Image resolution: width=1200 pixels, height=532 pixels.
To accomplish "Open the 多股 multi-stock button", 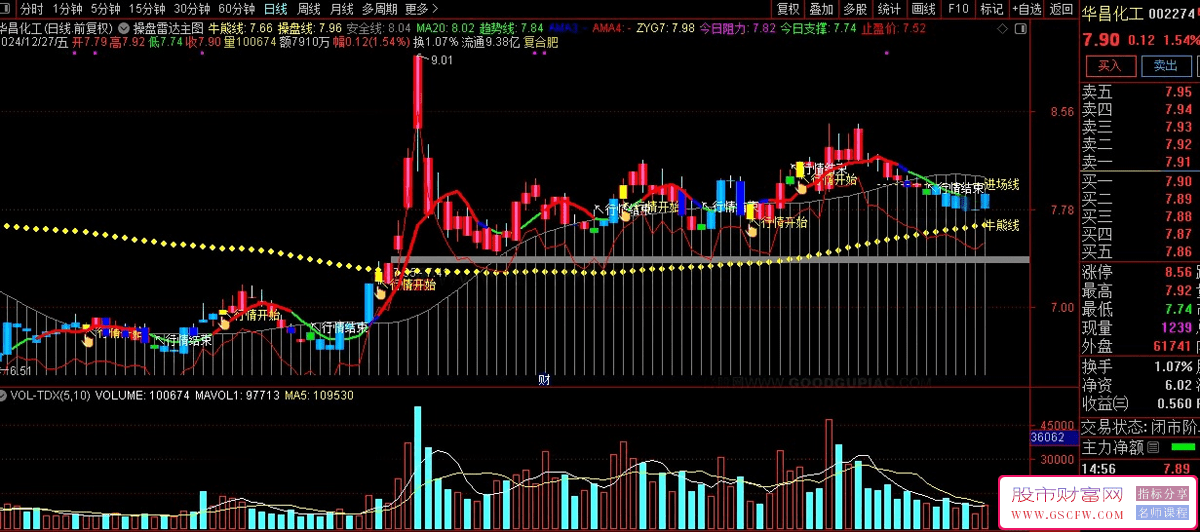I will point(855,9).
